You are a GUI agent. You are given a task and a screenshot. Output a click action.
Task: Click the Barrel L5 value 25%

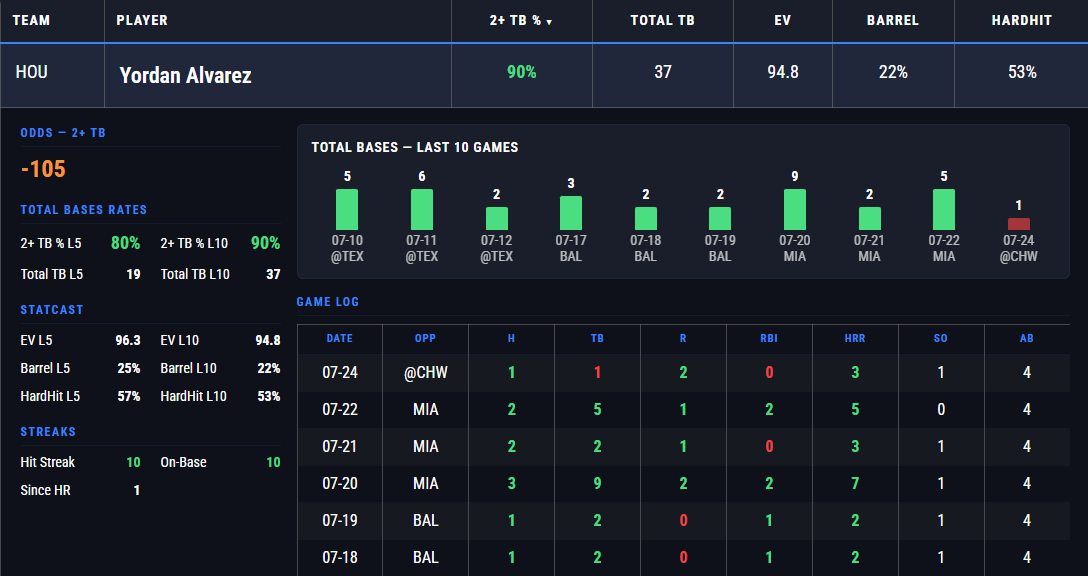coord(129,368)
